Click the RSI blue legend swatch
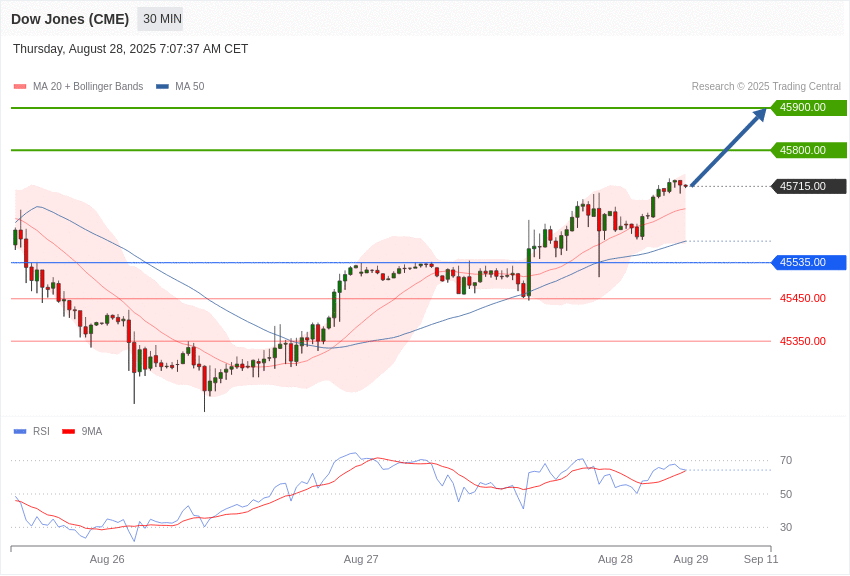Image resolution: width=850 pixels, height=576 pixels. pos(20,432)
